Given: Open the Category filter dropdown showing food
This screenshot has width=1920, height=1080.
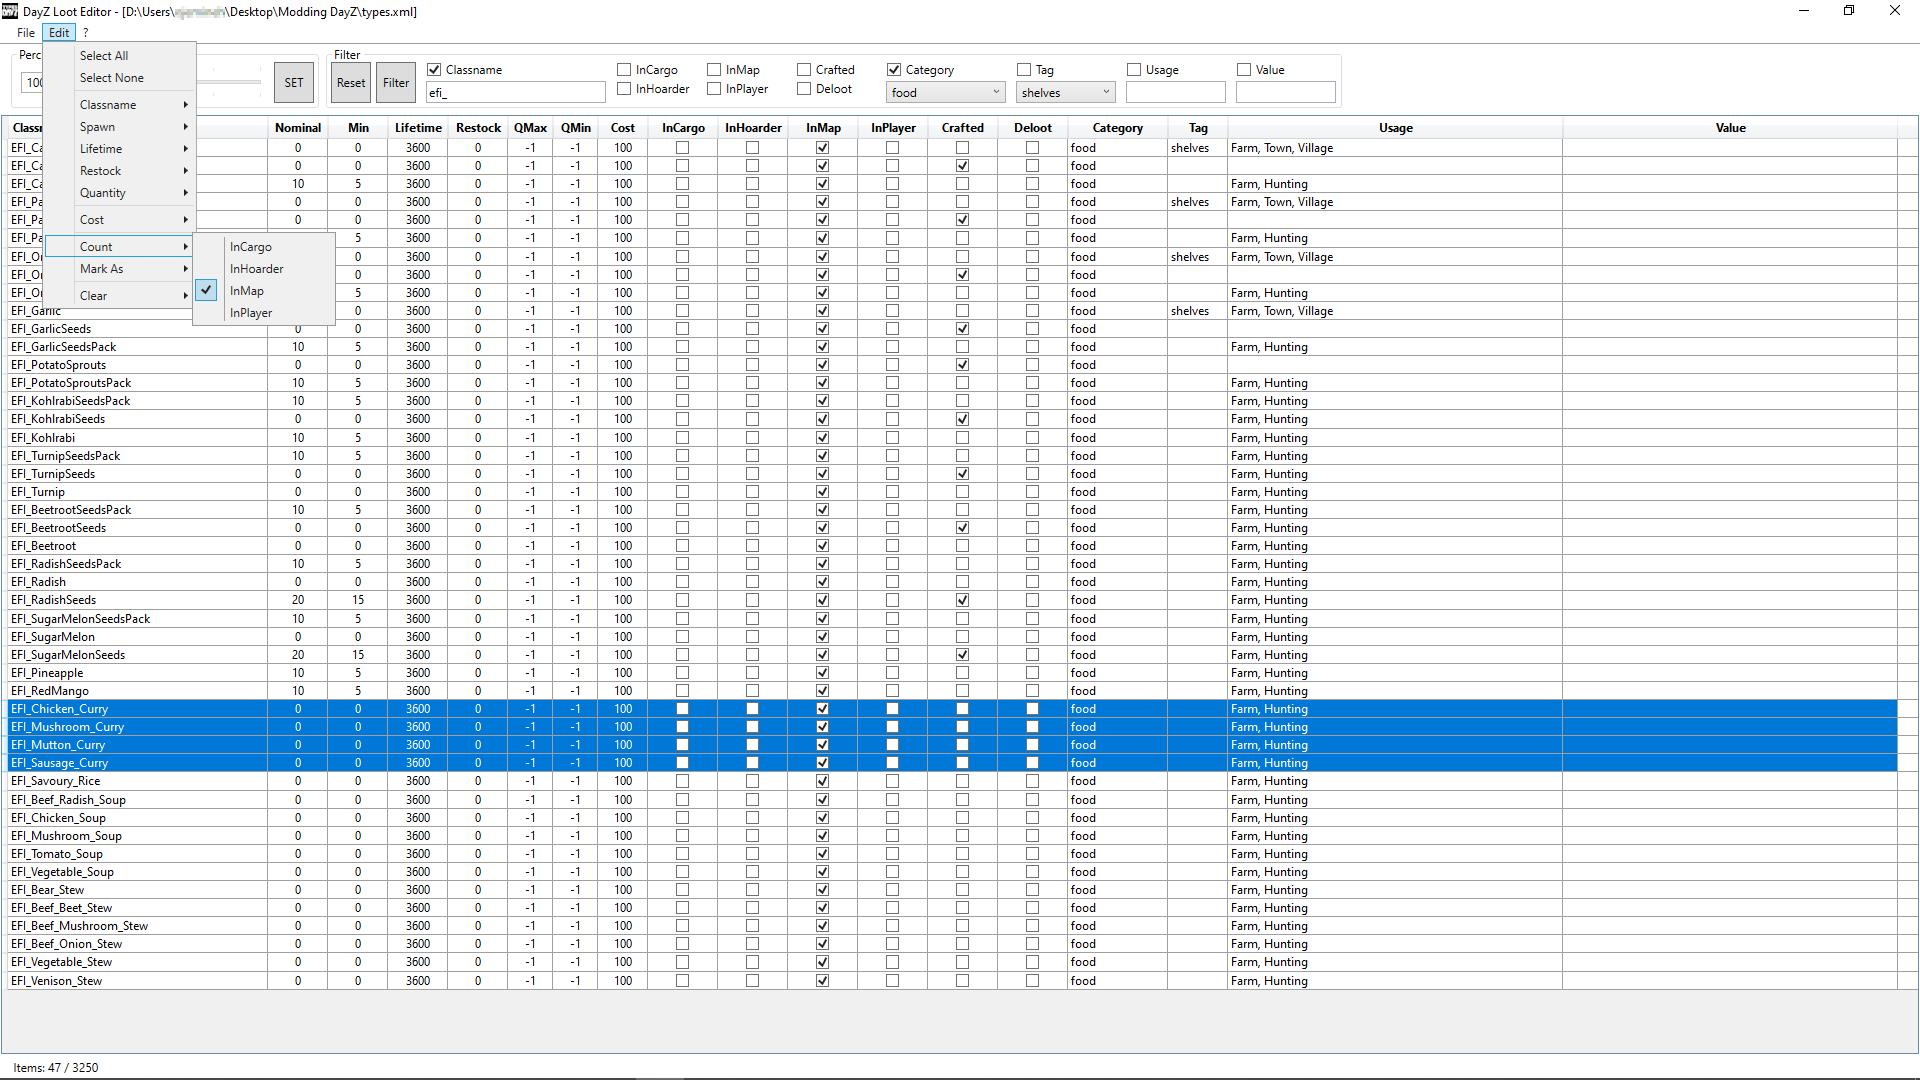Looking at the screenshot, I should pyautogui.click(x=945, y=93).
